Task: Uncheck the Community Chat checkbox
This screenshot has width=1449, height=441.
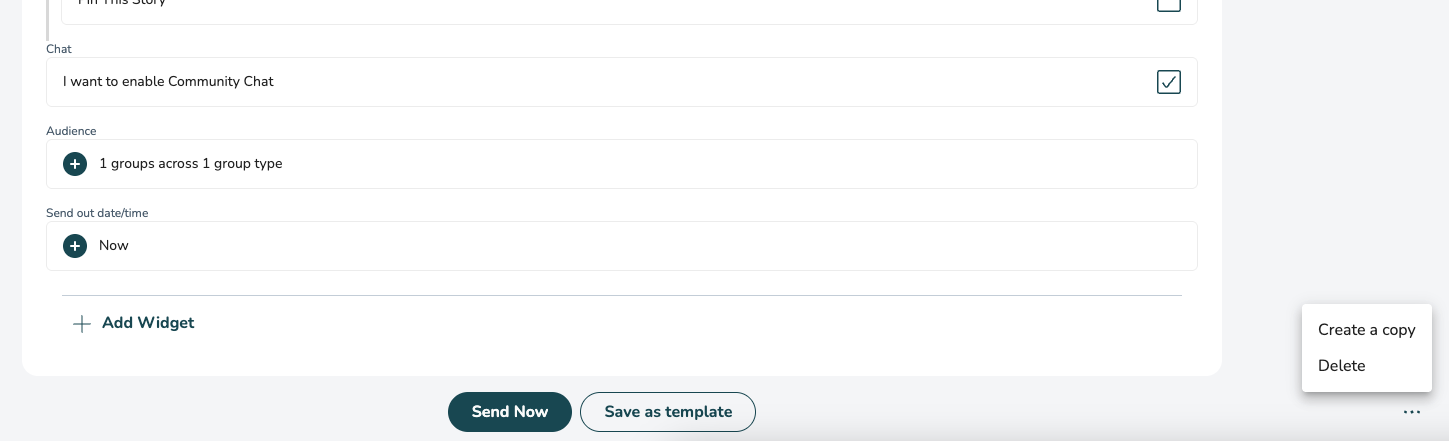Action: (x=1168, y=82)
